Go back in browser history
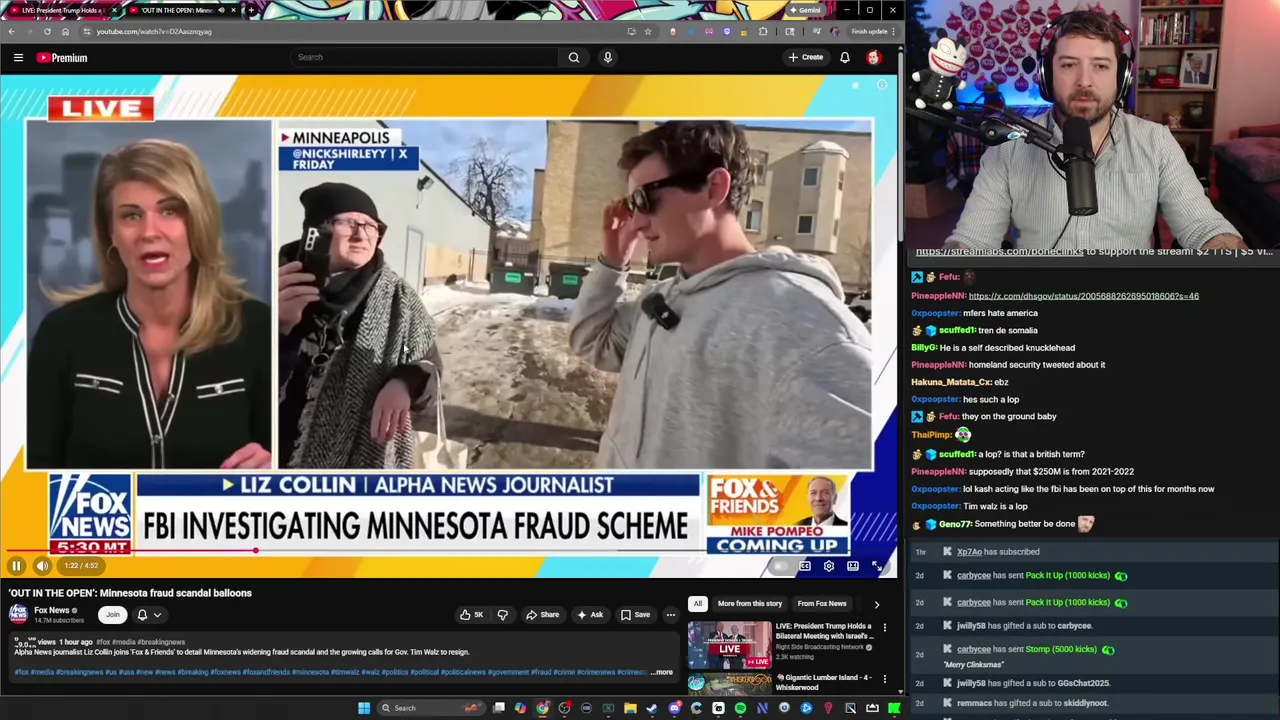Viewport: 1280px width, 720px height. tap(12, 31)
